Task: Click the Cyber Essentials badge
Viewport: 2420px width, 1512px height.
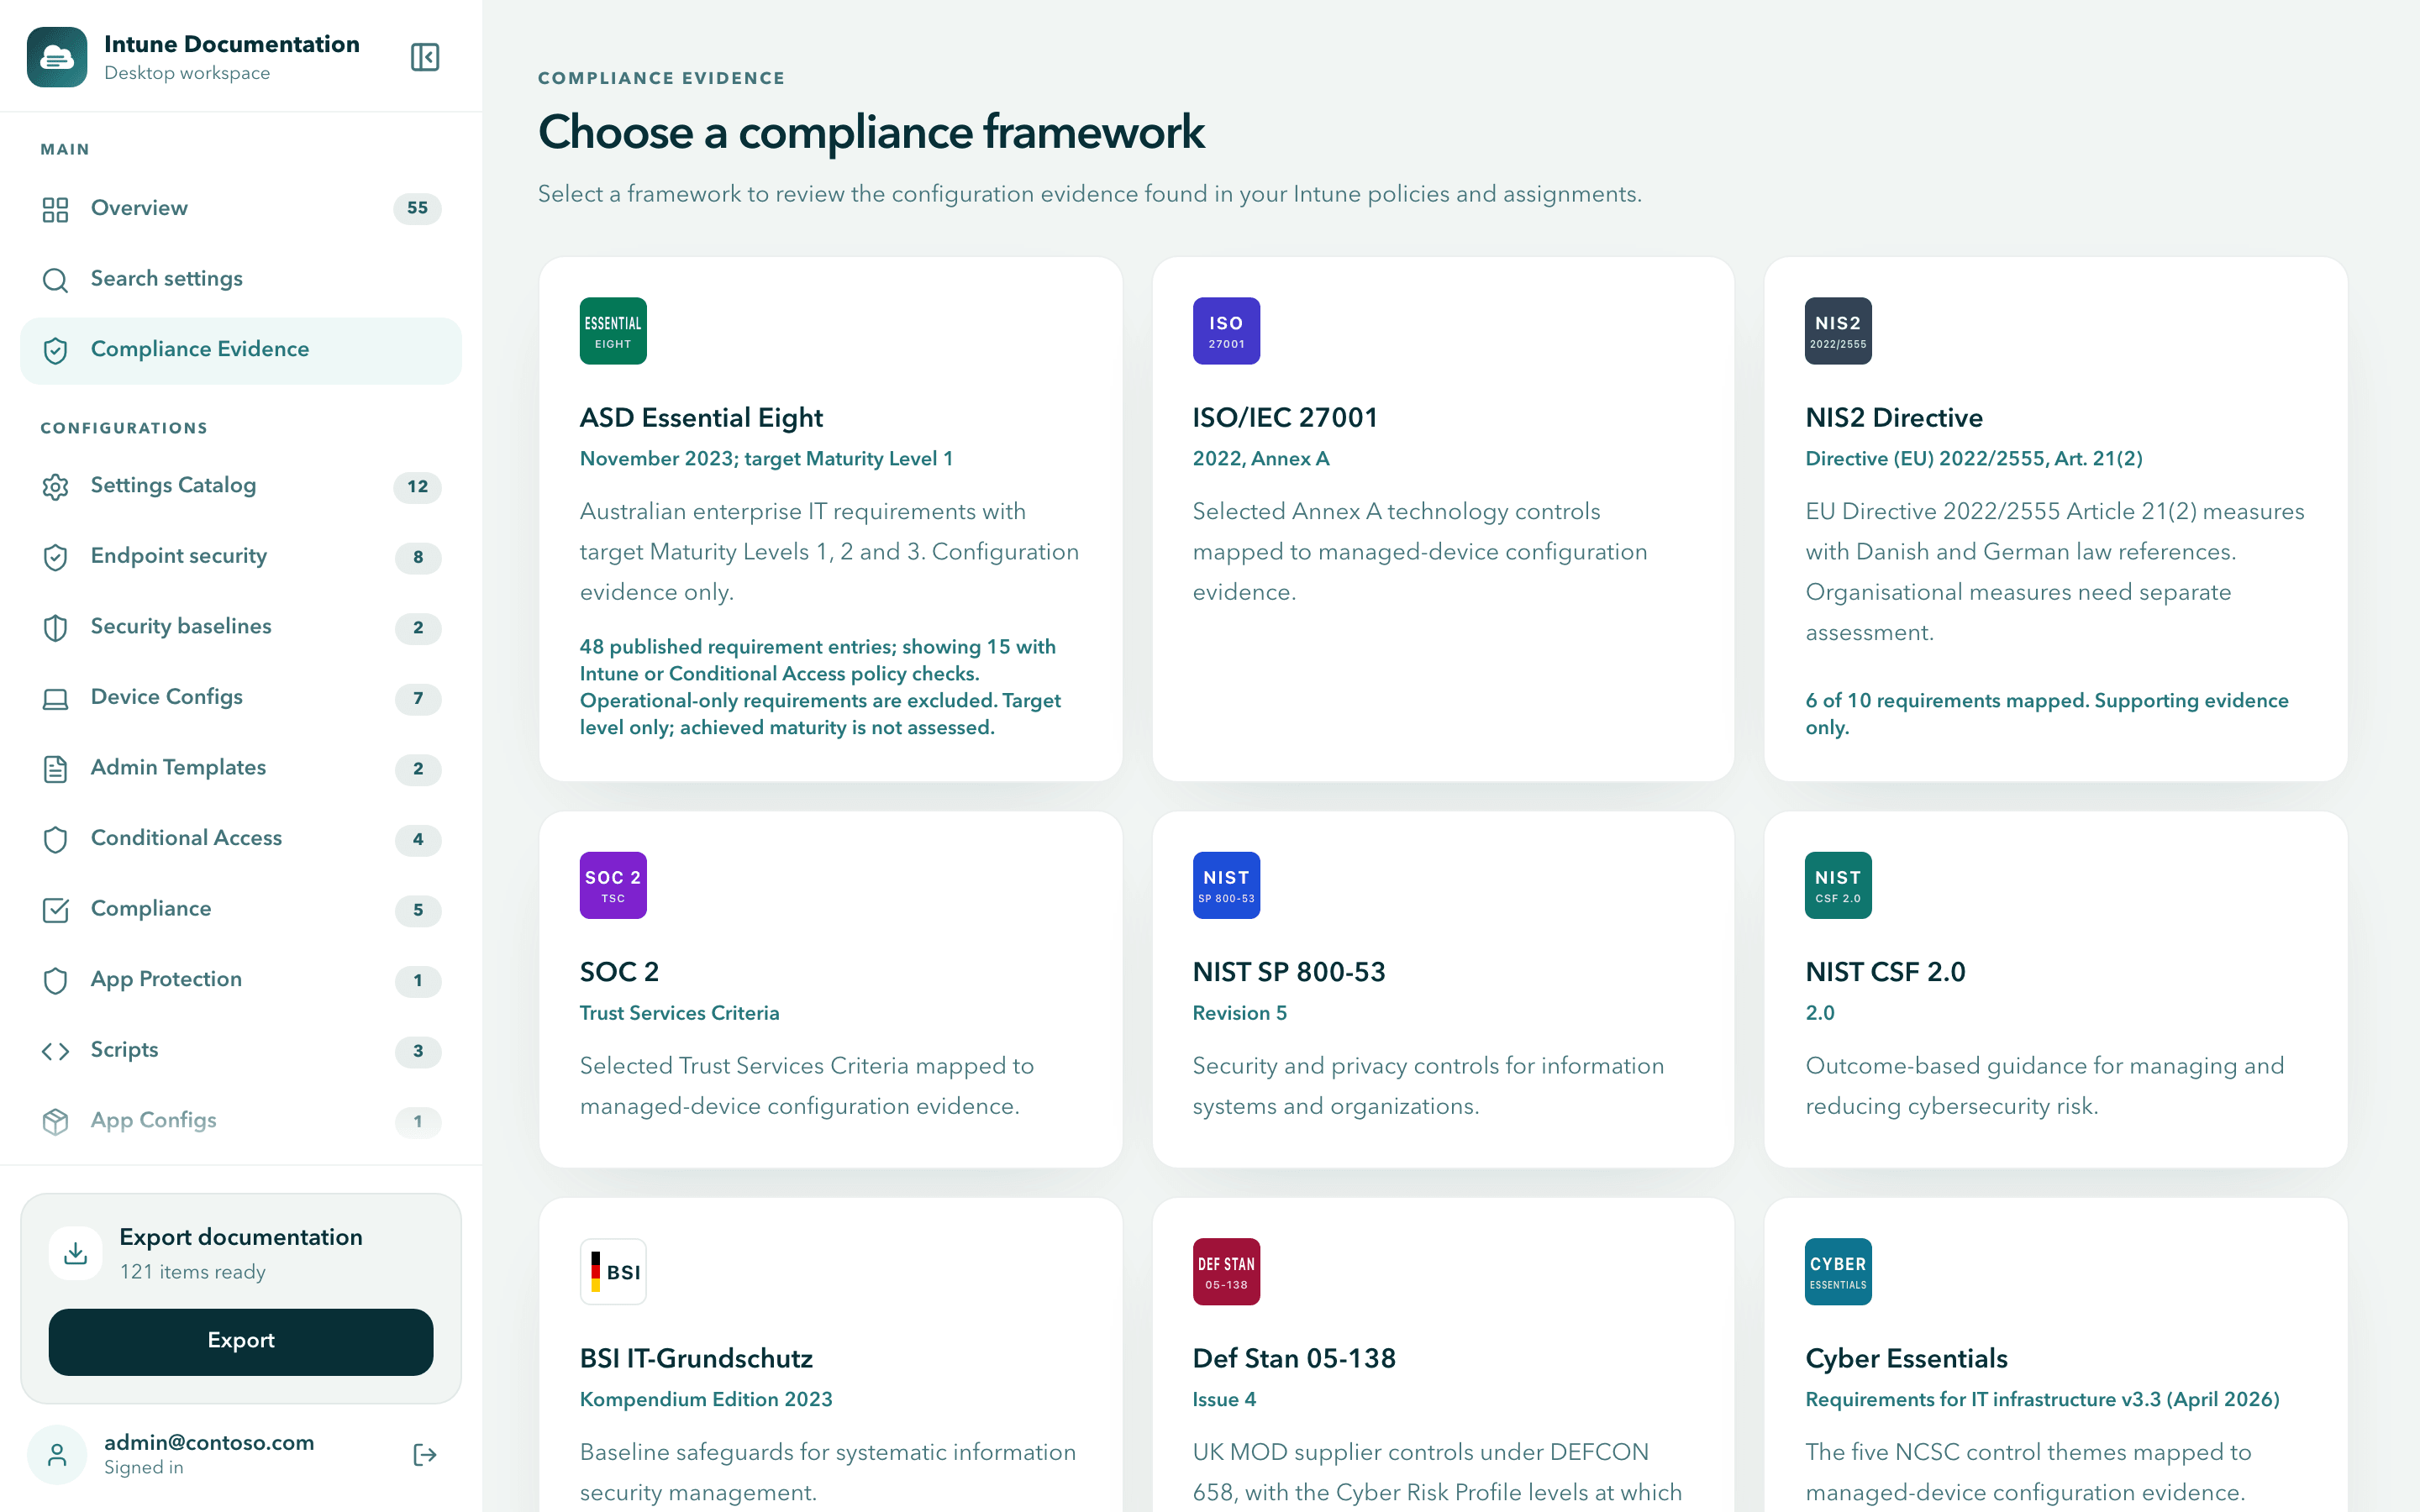Action: tap(1838, 1272)
